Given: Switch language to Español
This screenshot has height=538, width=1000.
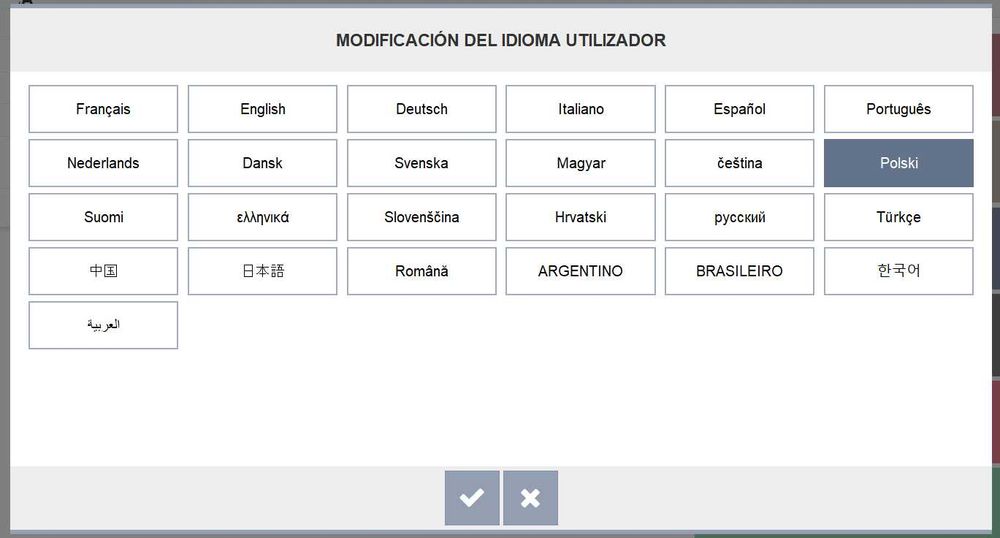Looking at the screenshot, I should (x=739, y=109).
